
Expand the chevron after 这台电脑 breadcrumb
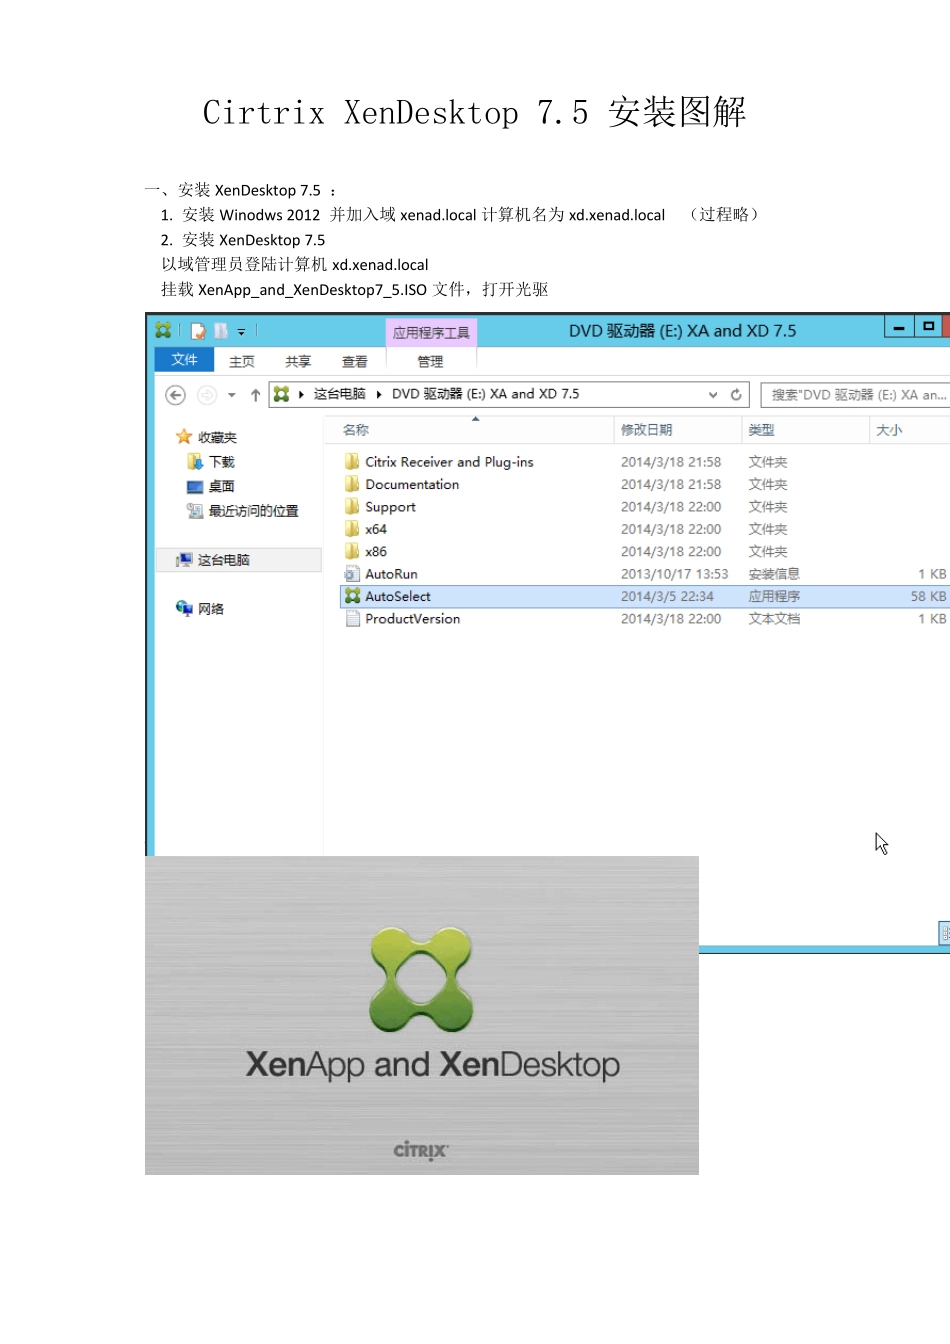click(x=379, y=394)
